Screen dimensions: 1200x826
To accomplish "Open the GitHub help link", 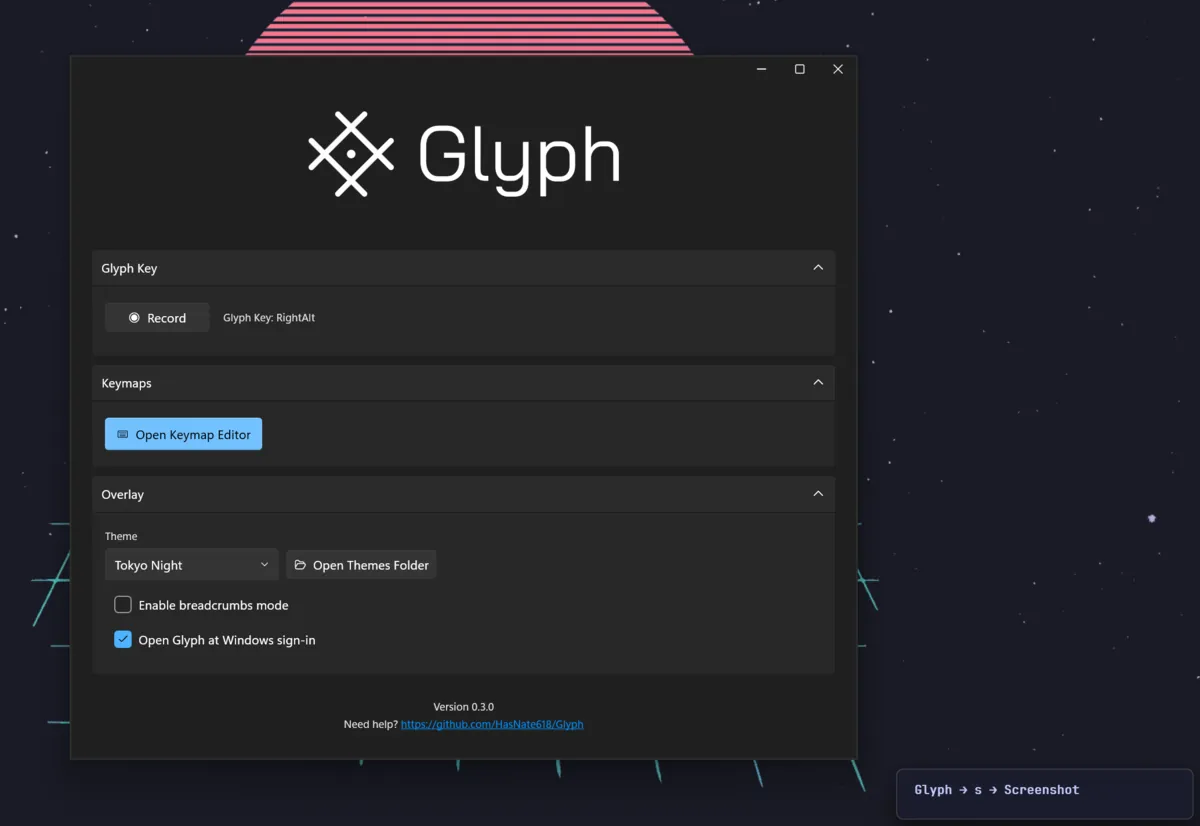I will tap(492, 724).
